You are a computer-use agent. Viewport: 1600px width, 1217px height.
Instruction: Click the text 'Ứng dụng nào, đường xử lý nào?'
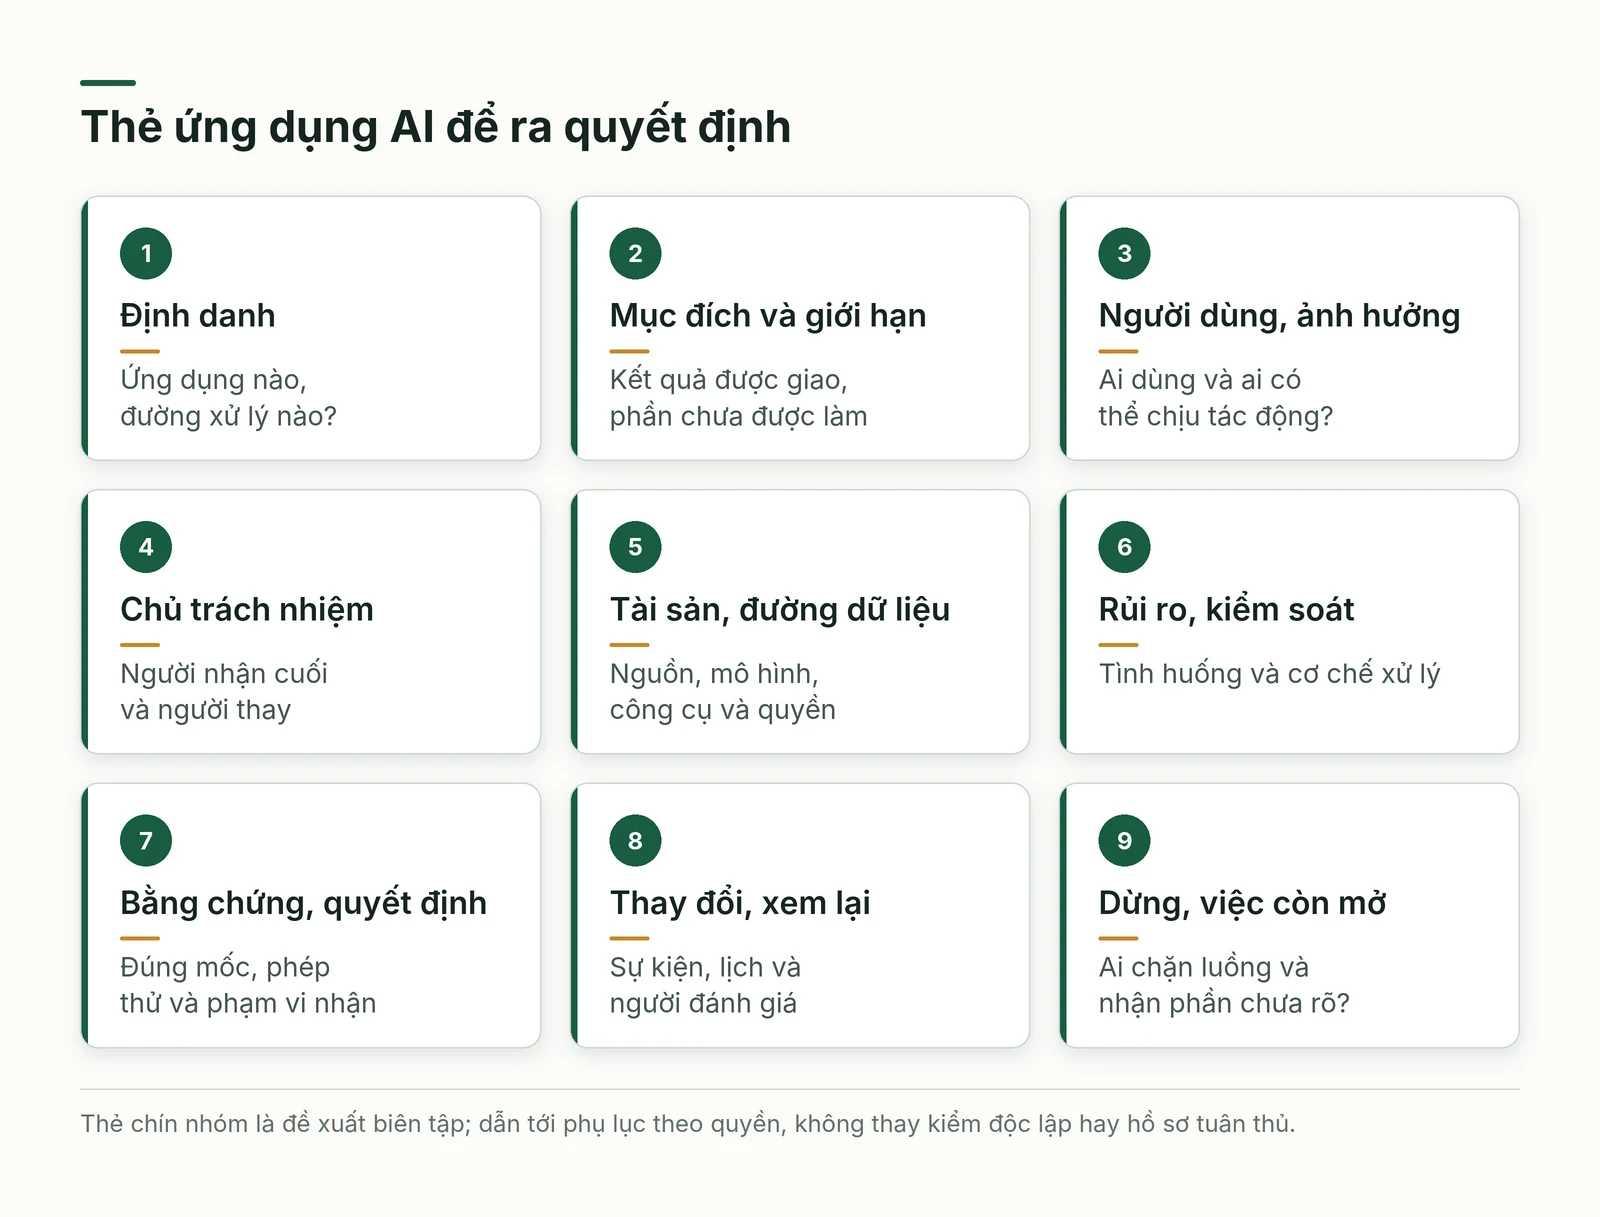pos(228,398)
